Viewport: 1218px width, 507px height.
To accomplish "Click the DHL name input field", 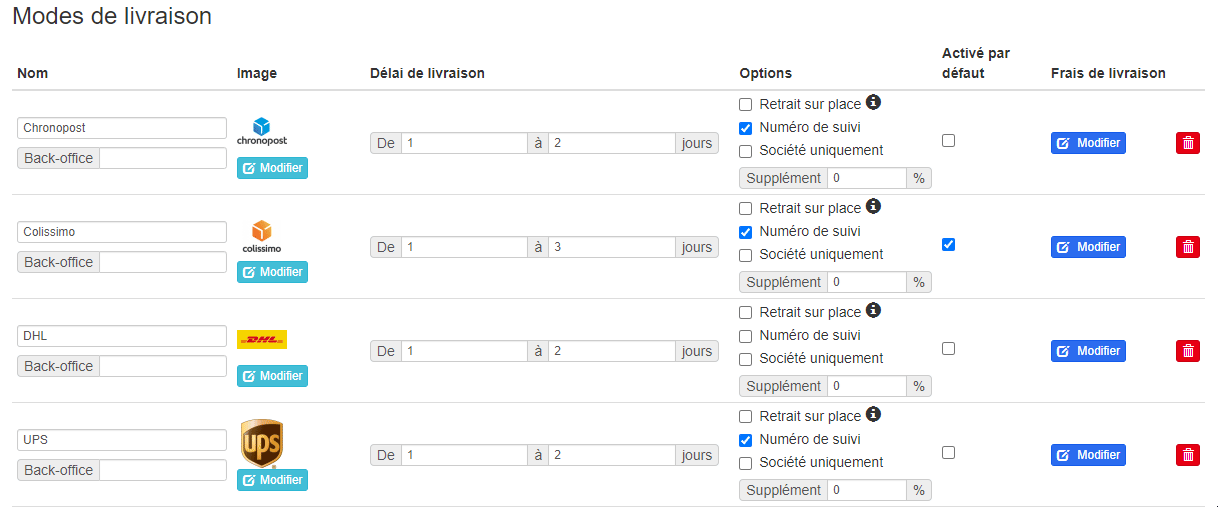I will click(122, 336).
